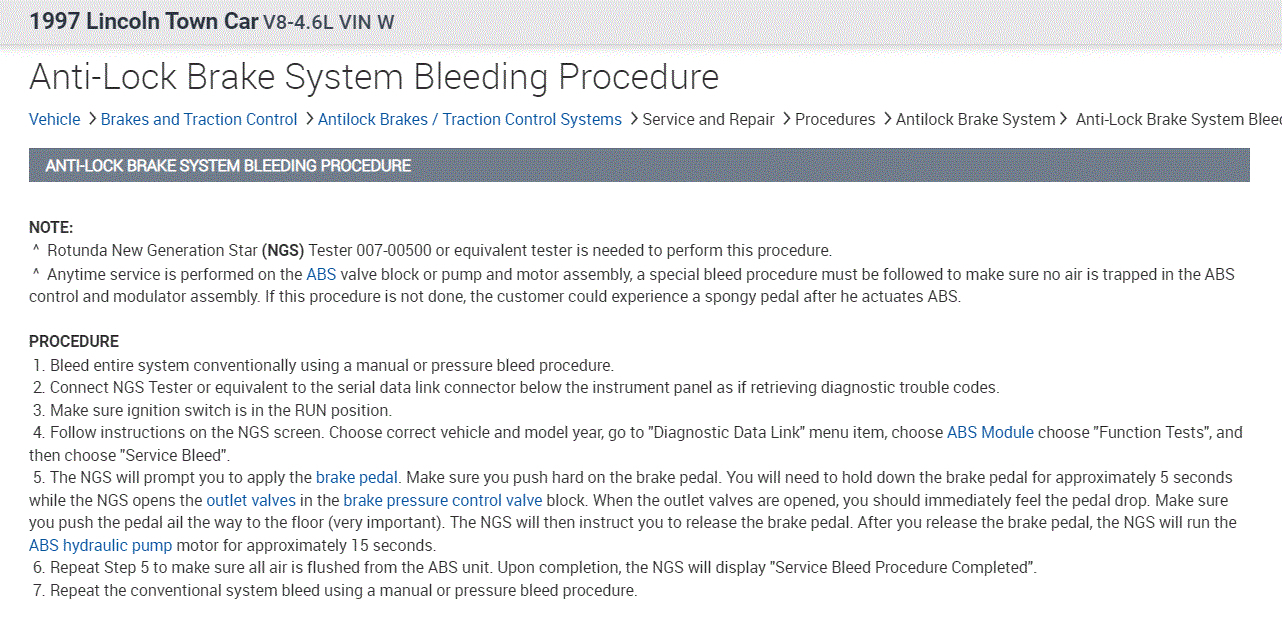1282x634 pixels.
Task: Click the truncated last breadcrumb at far right
Action: [1178, 120]
